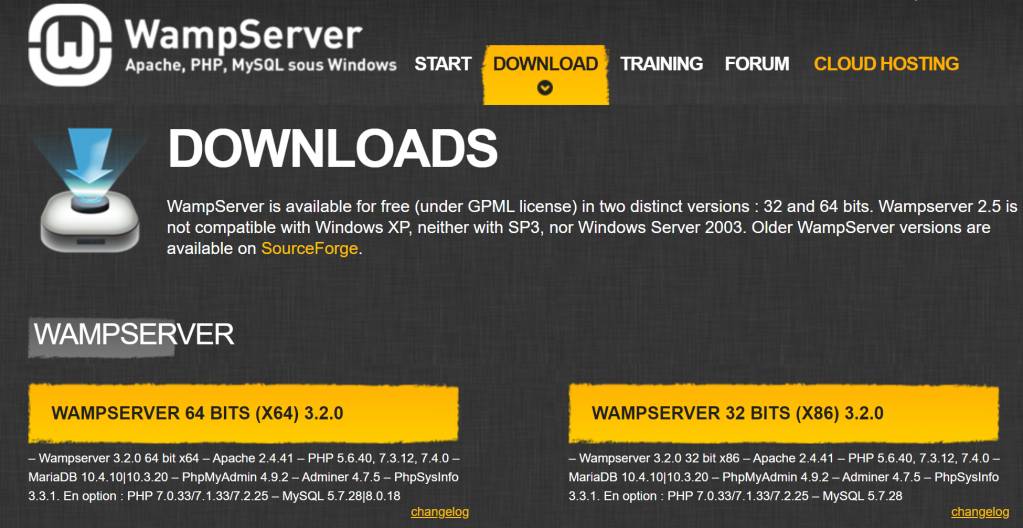Open changelog for the 32-bit version
Viewport: 1023px width, 528px height.
[x=979, y=512]
